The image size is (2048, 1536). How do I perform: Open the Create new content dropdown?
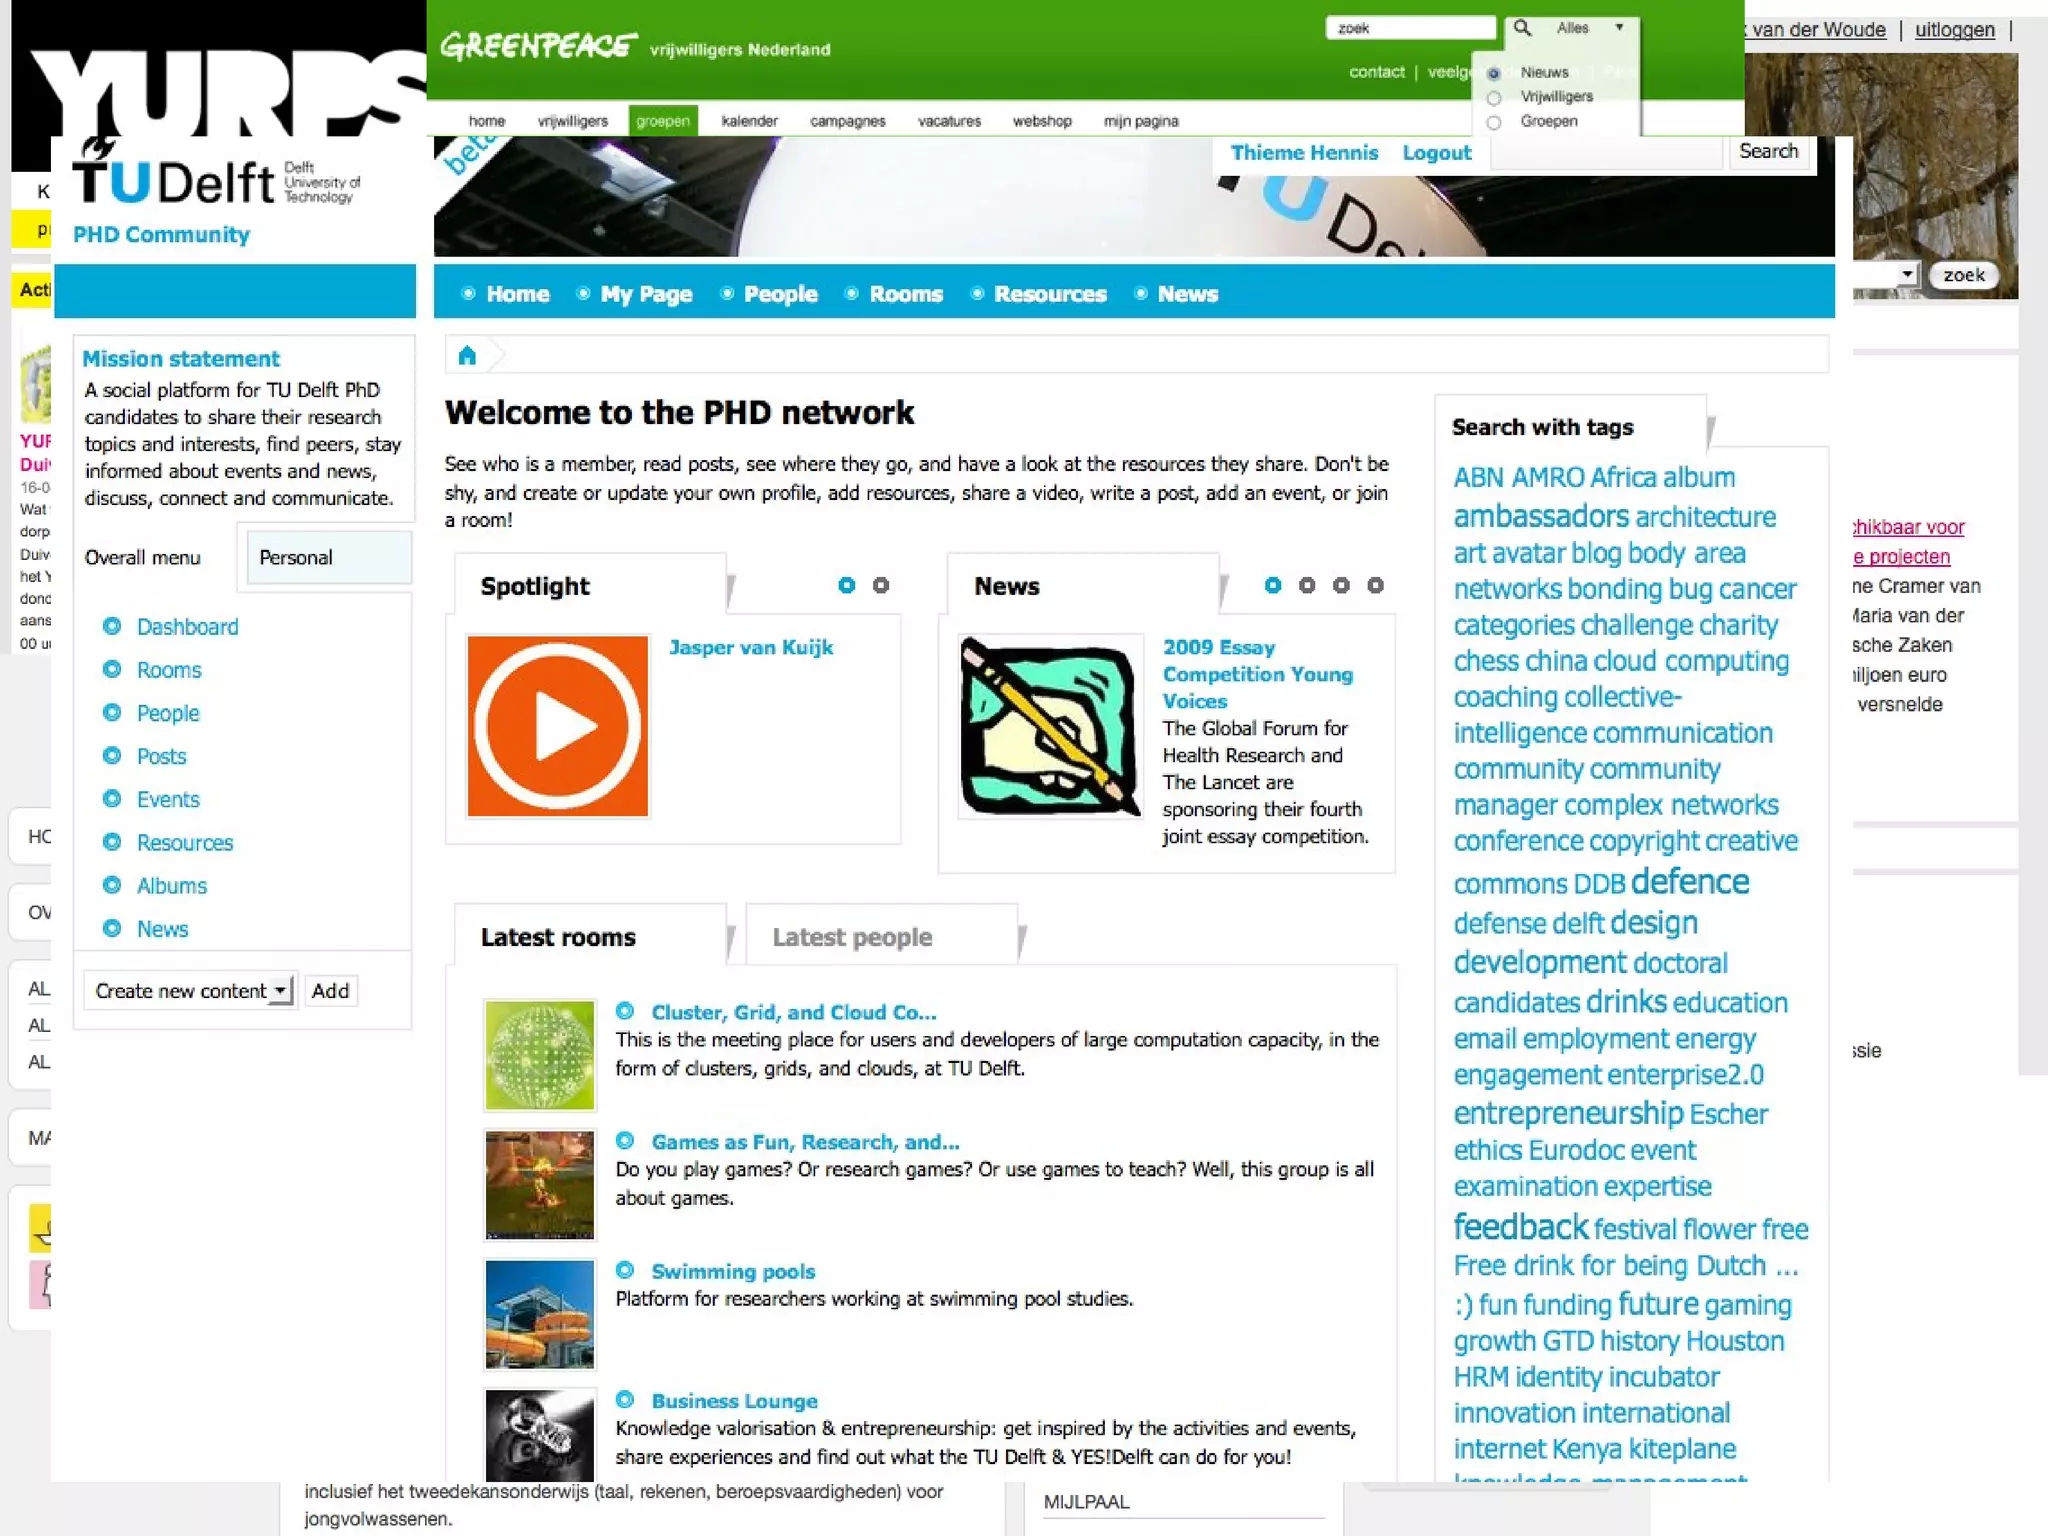pos(190,990)
